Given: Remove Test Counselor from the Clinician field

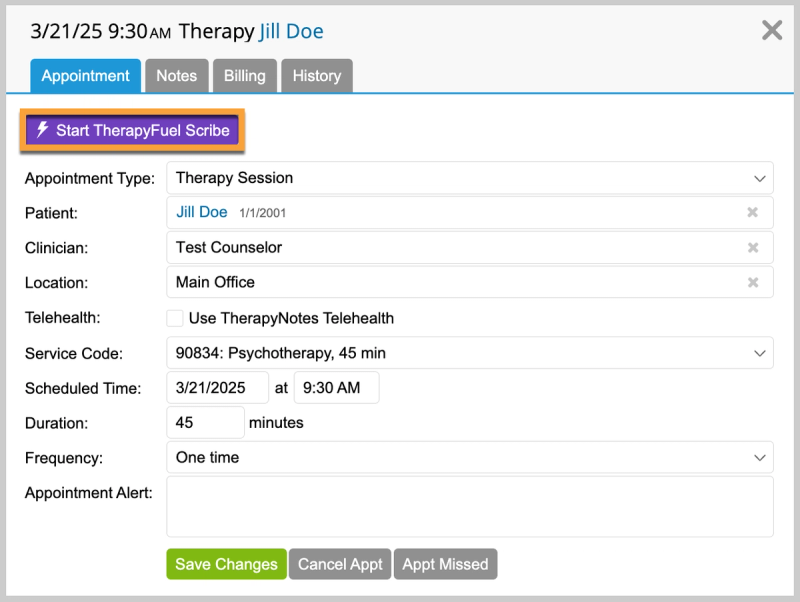Looking at the screenshot, I should click(x=754, y=247).
